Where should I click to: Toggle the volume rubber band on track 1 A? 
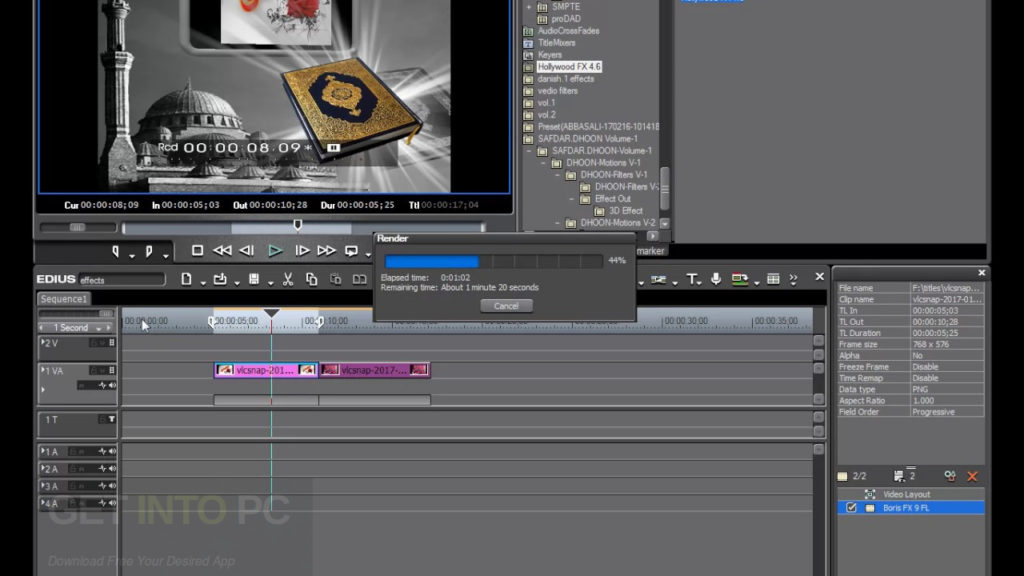click(x=102, y=451)
